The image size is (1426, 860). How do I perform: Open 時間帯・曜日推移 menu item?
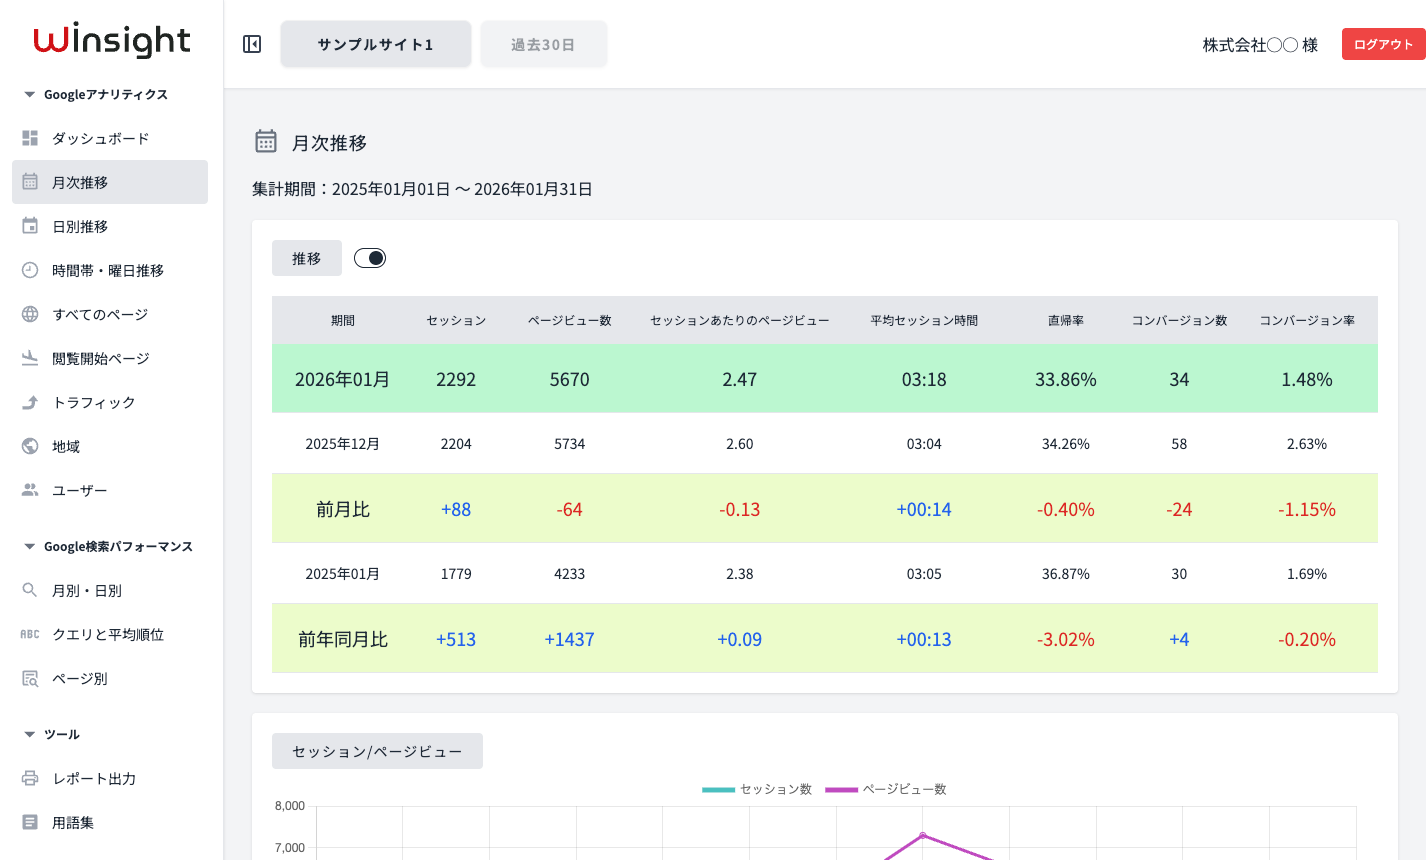click(x=110, y=270)
